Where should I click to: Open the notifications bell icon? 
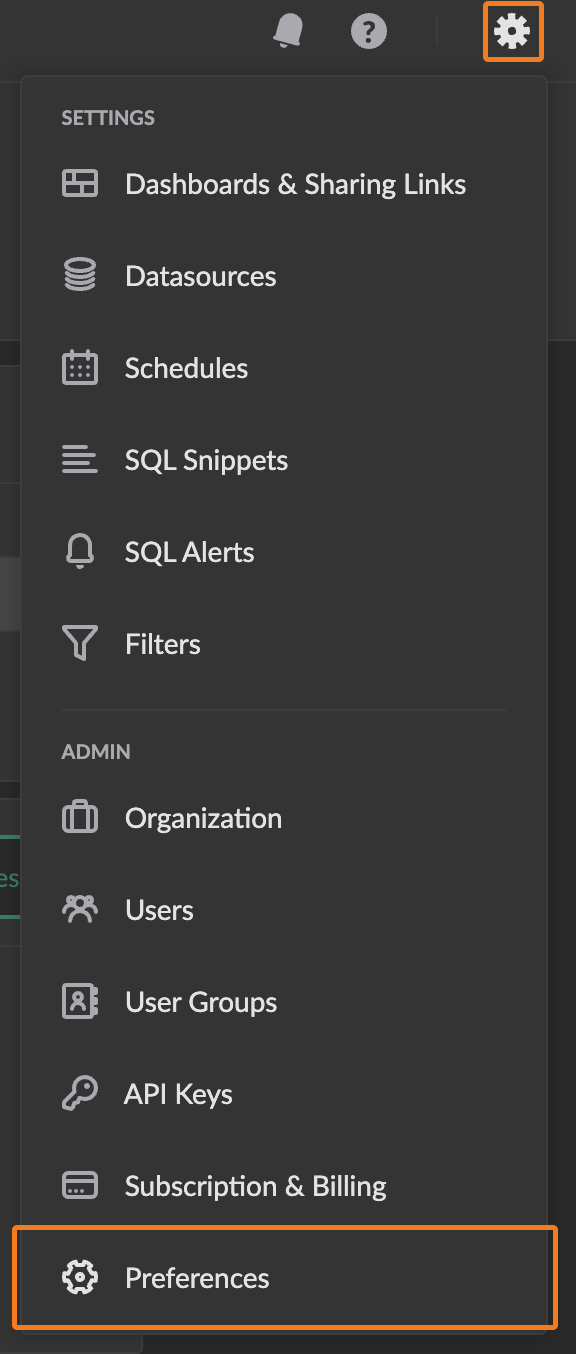click(x=288, y=32)
